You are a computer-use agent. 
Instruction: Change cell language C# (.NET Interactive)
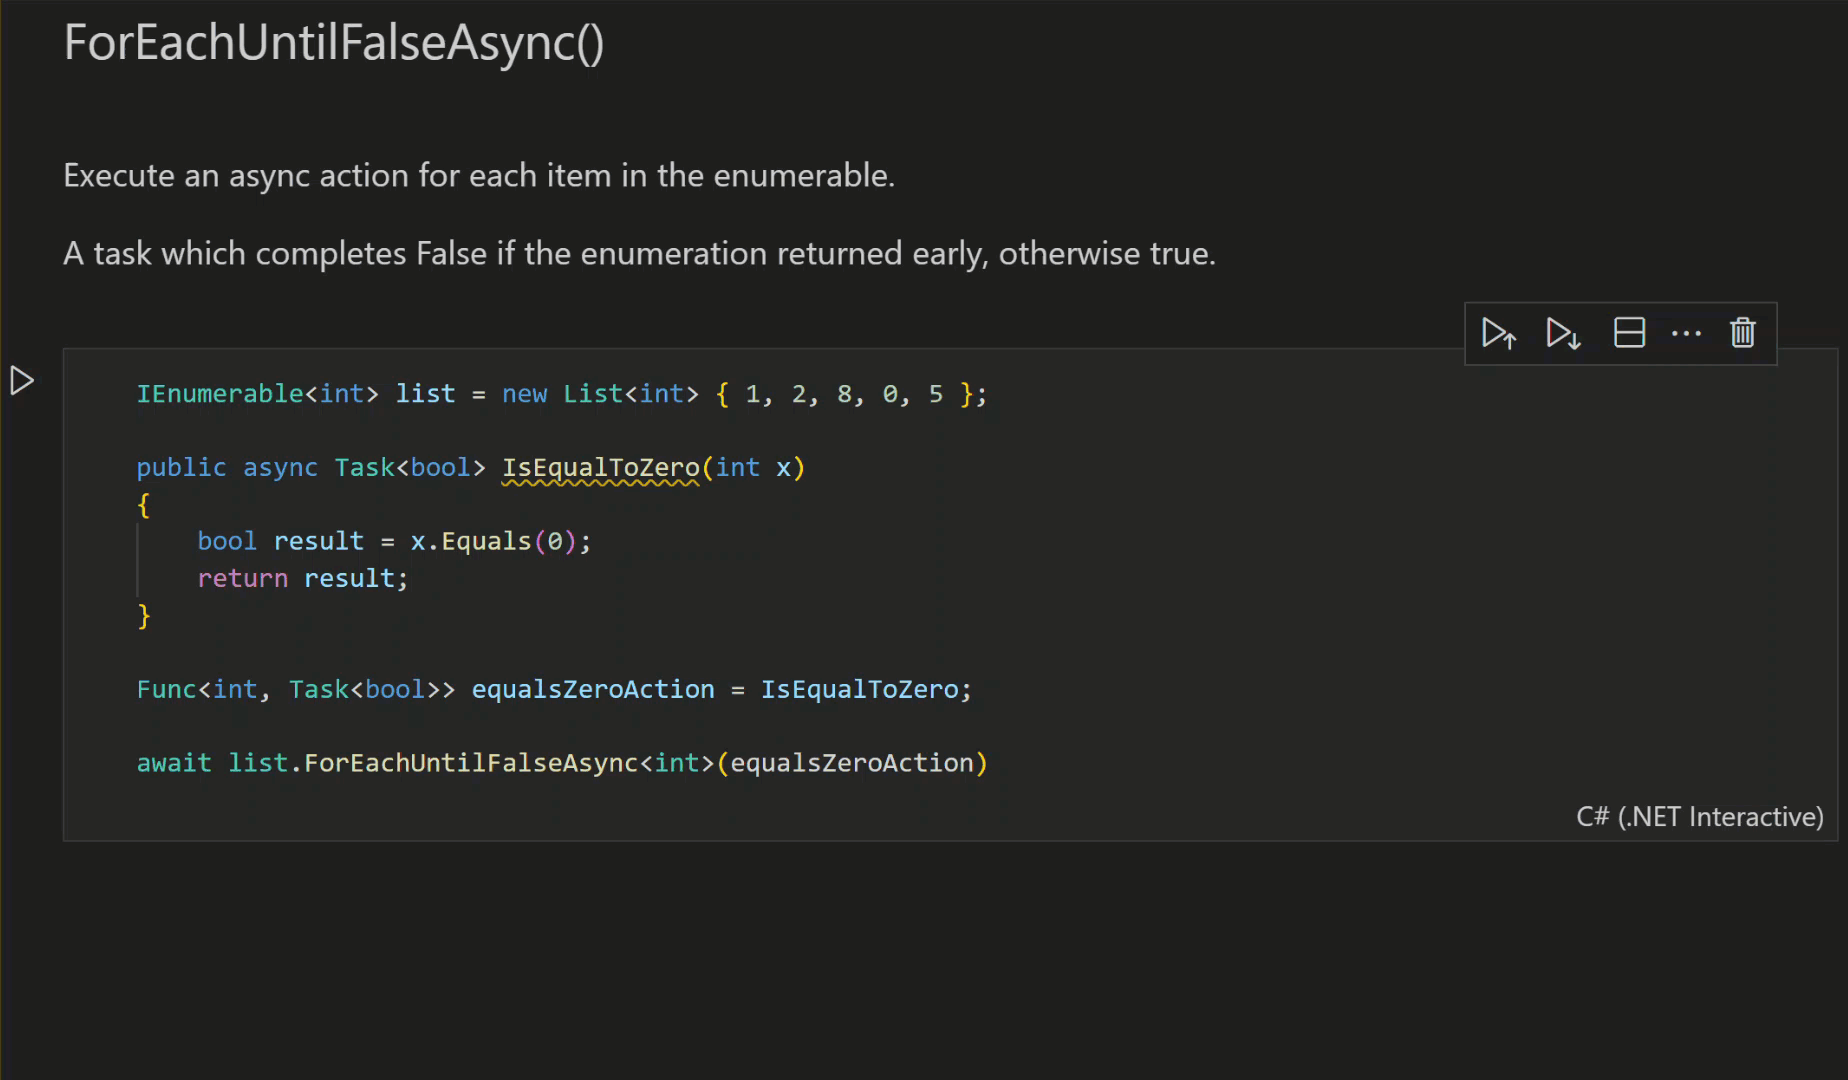click(x=1699, y=817)
